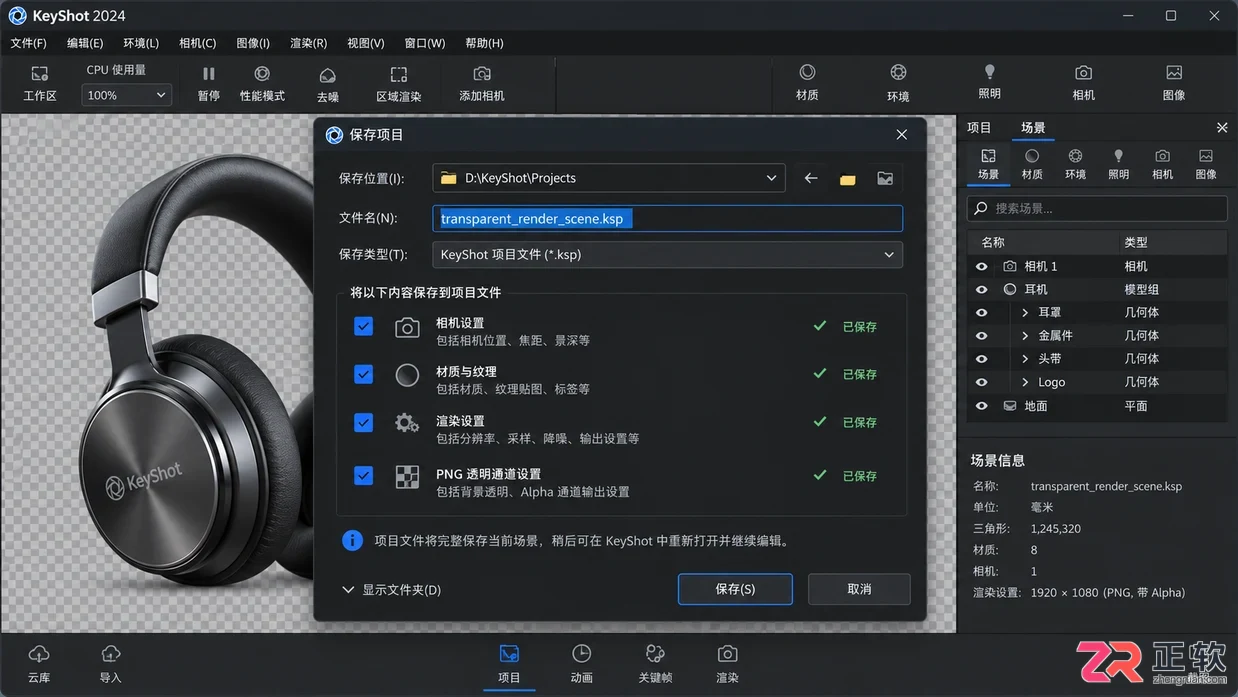Open the 文件(F) menu
Screen dimensions: 1238x697
(28, 43)
